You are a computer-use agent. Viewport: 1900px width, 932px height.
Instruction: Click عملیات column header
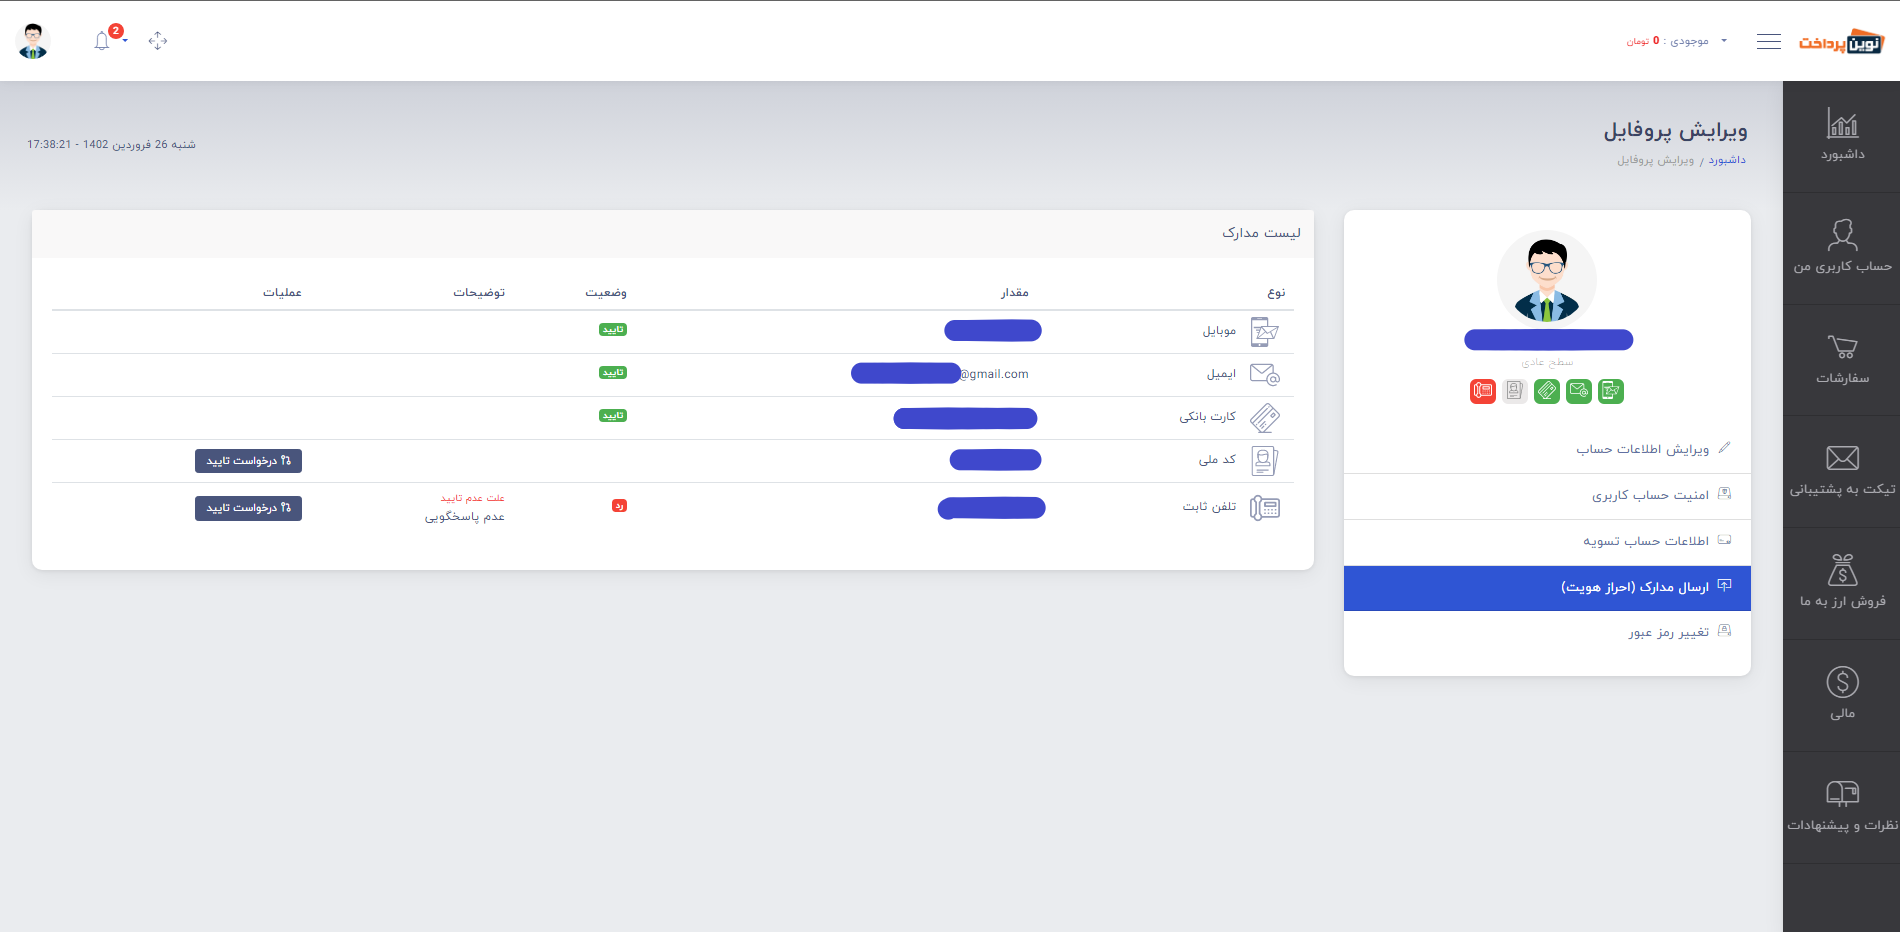pyautogui.click(x=282, y=293)
